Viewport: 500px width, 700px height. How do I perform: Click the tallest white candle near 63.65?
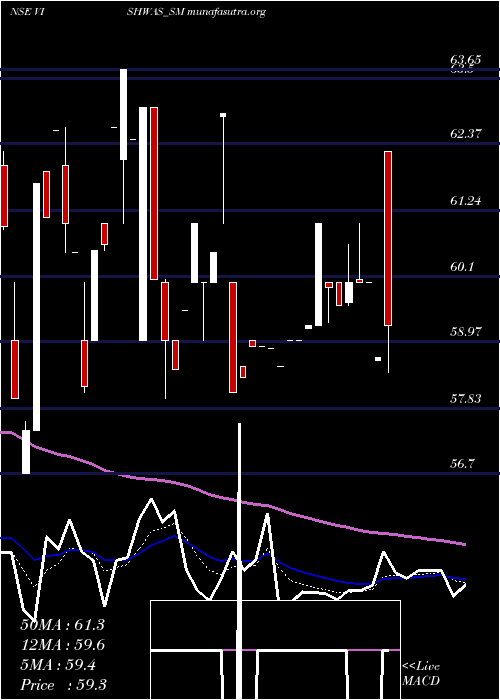coord(123,114)
